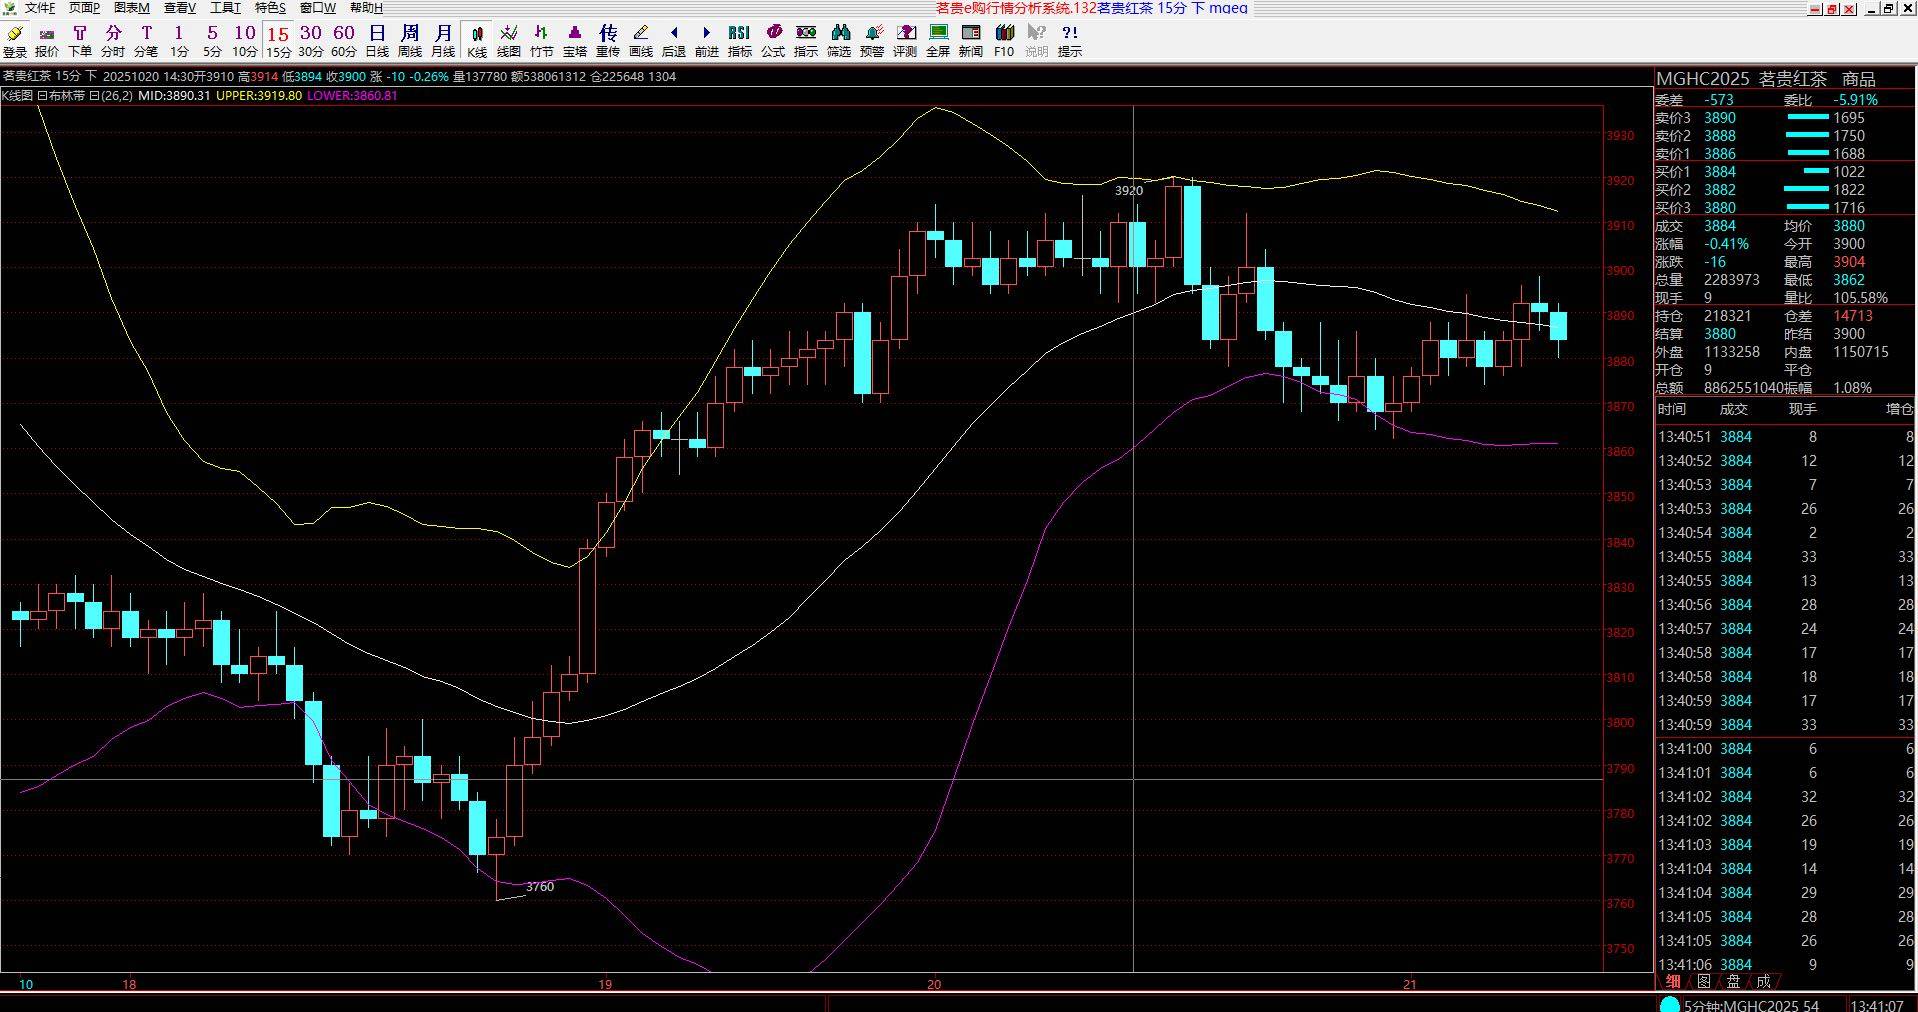Click the 后退 back arrow
This screenshot has width=1918, height=1012.
point(674,41)
